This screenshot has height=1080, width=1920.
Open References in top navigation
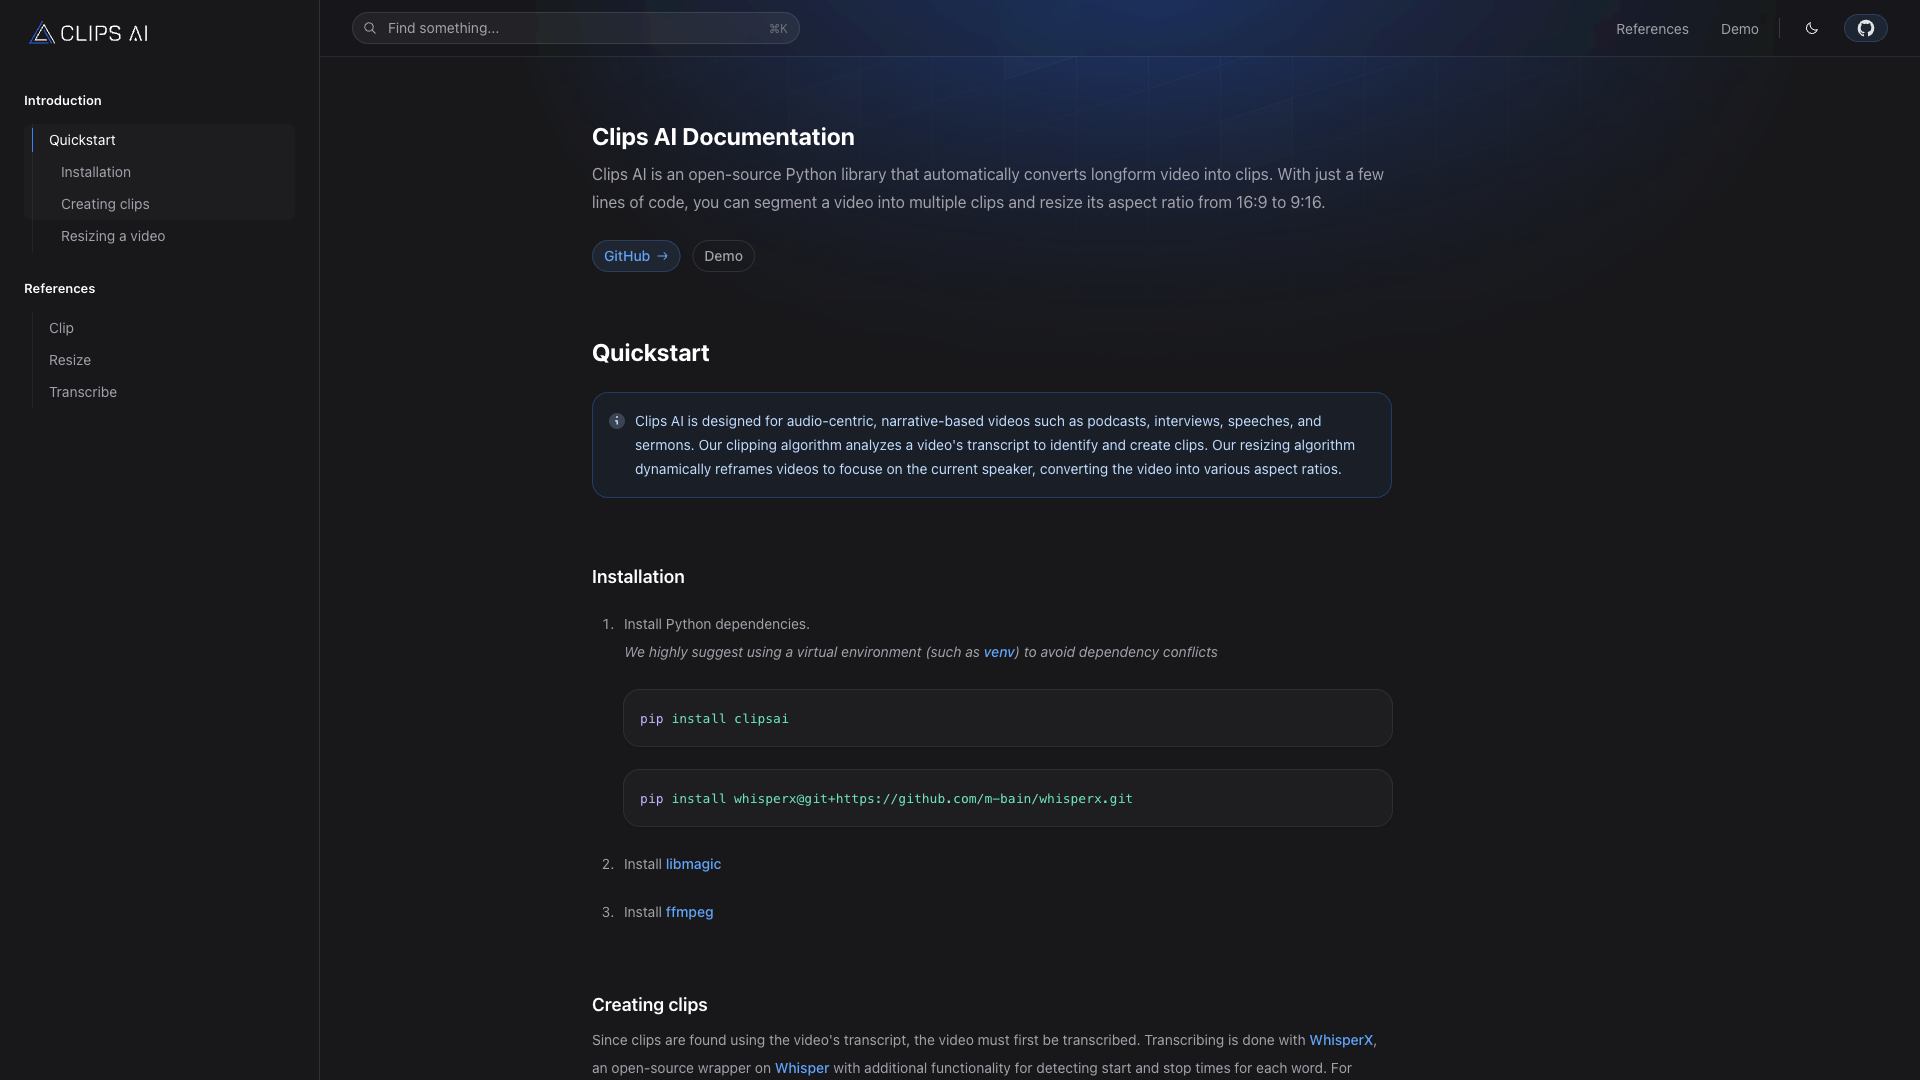tap(1651, 29)
